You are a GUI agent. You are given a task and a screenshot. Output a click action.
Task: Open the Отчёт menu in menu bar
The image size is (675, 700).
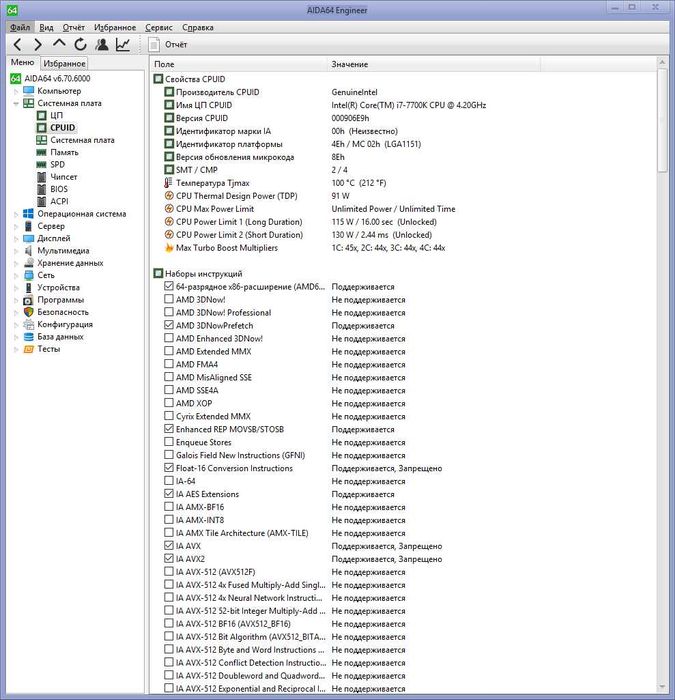74,27
